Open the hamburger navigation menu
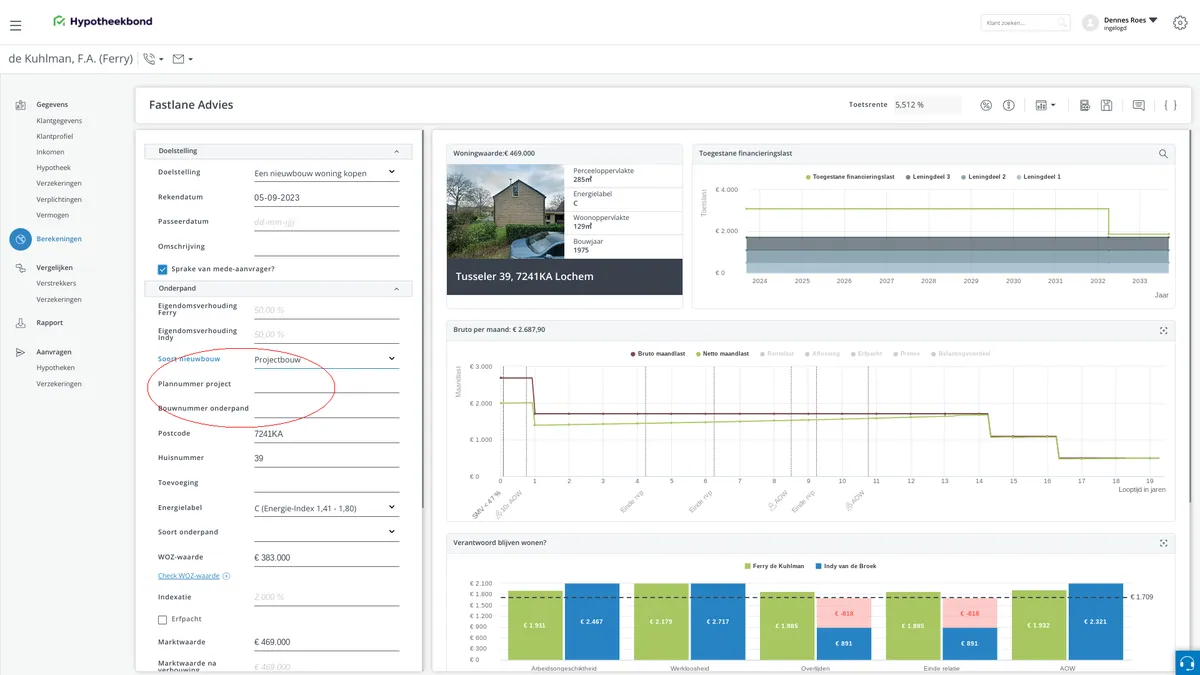 click(x=15, y=25)
